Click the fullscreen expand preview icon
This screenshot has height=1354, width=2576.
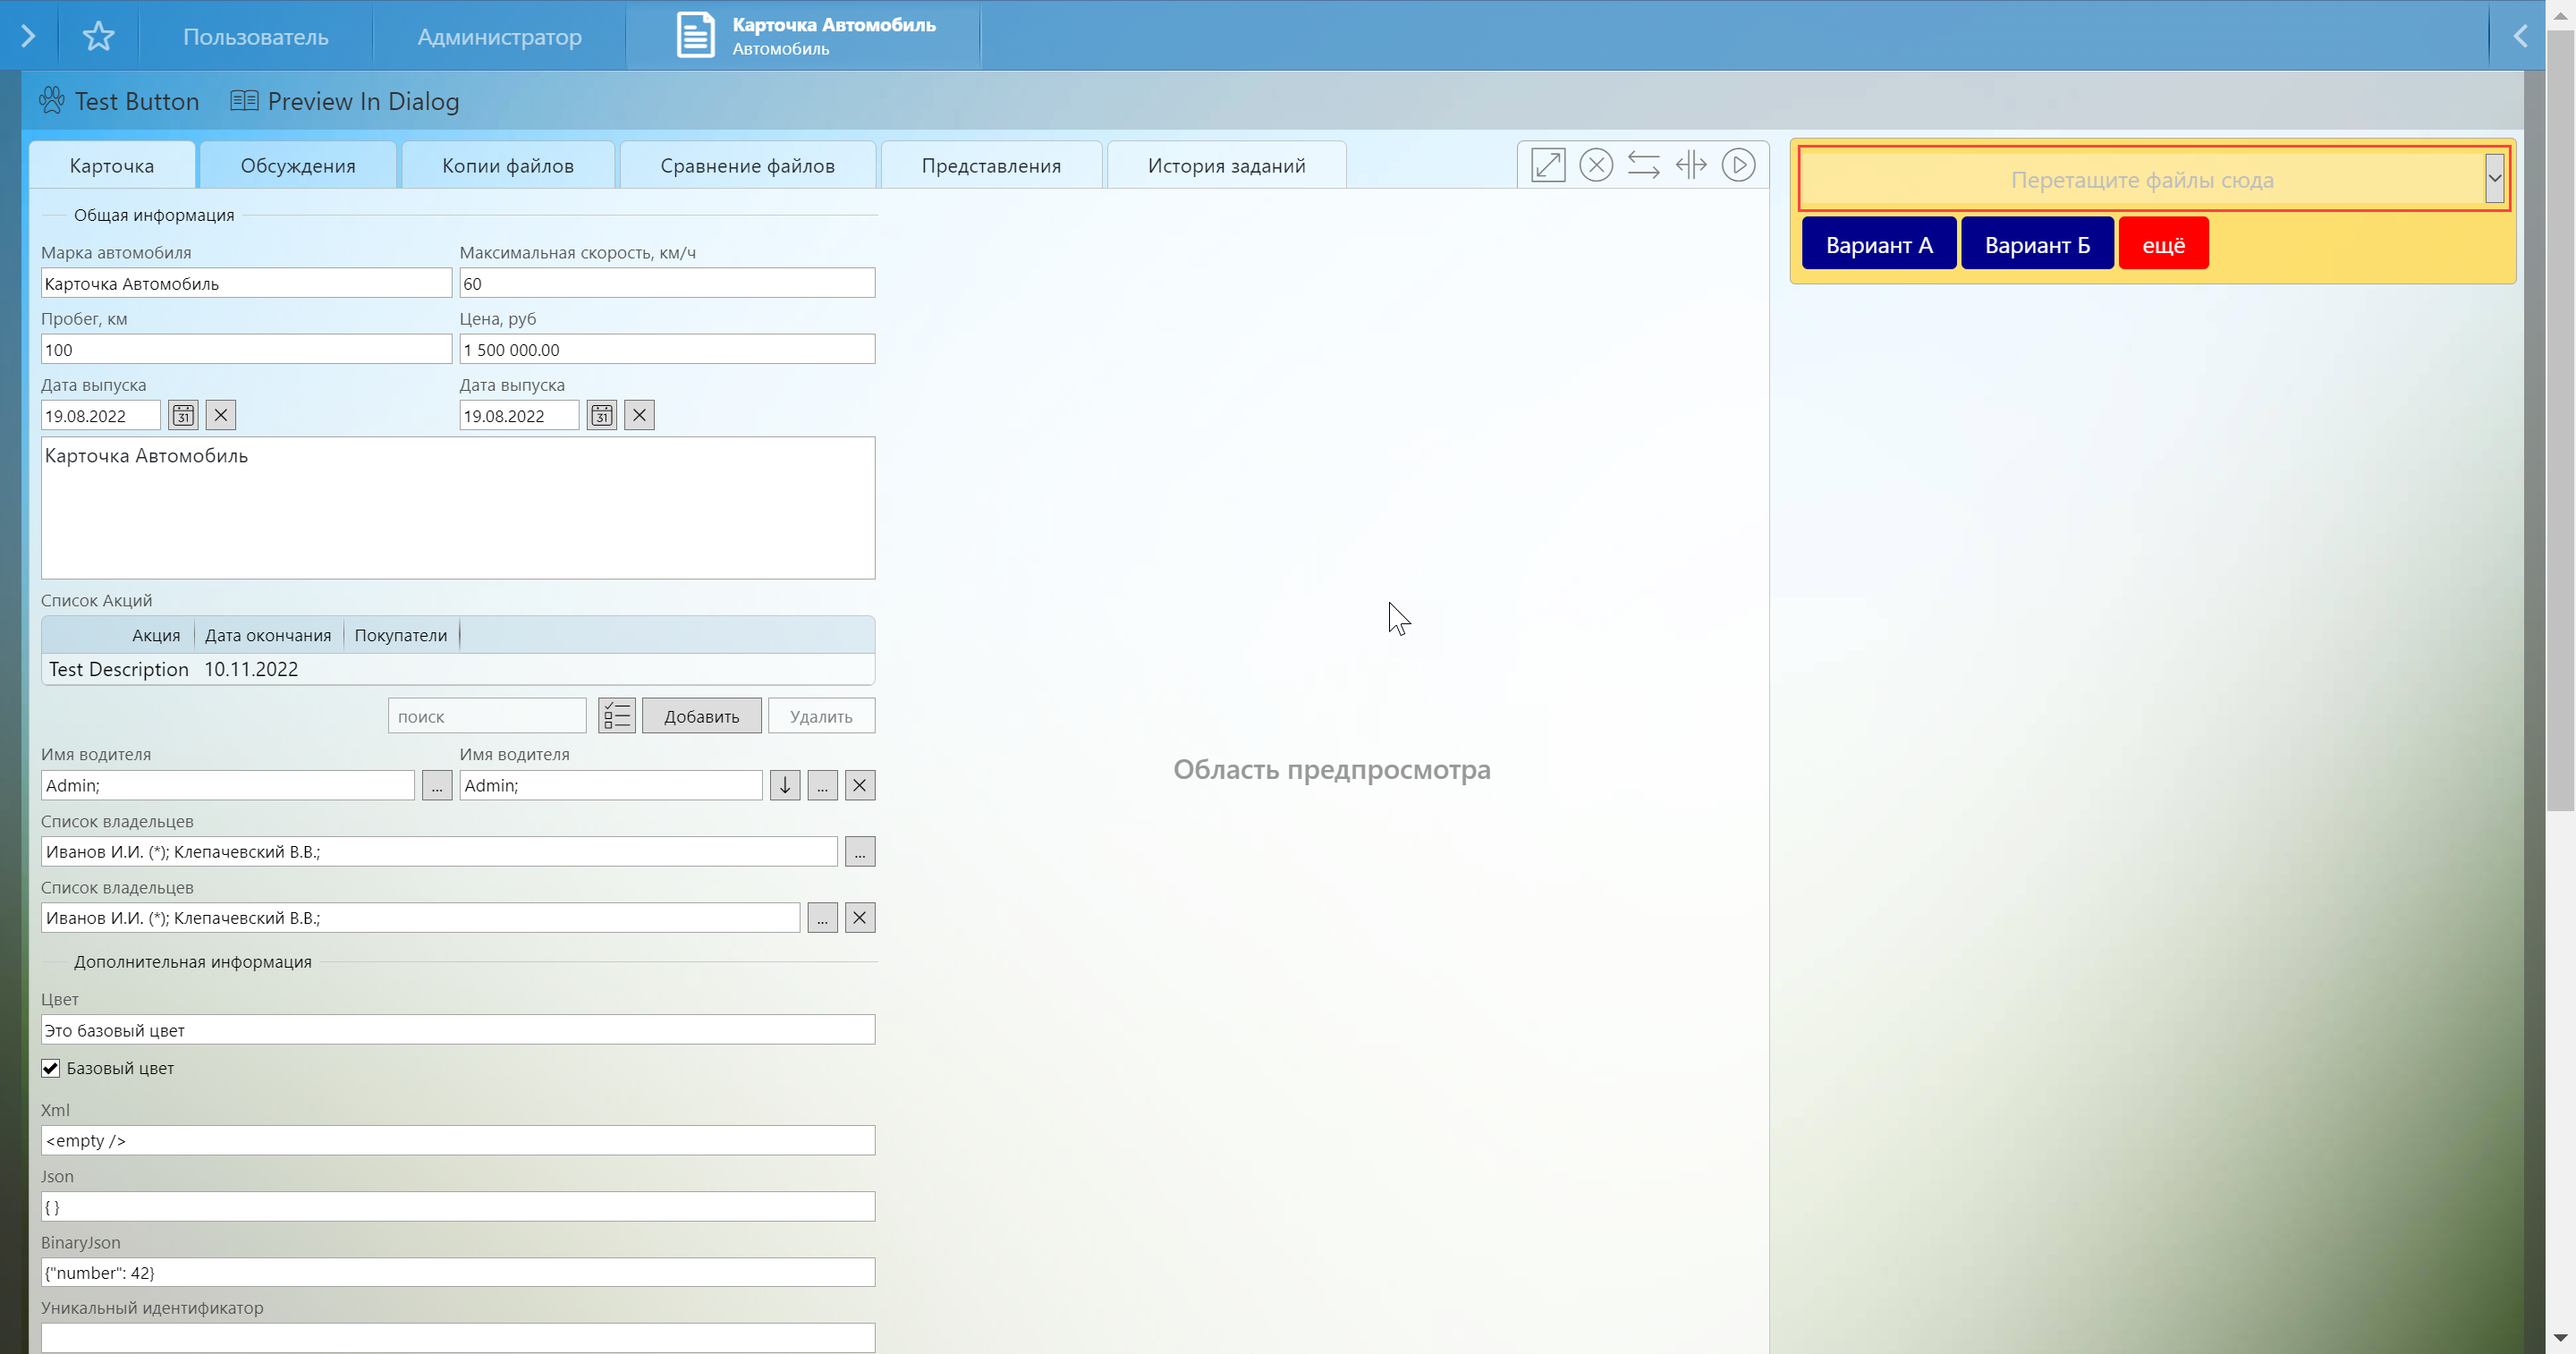[1547, 165]
